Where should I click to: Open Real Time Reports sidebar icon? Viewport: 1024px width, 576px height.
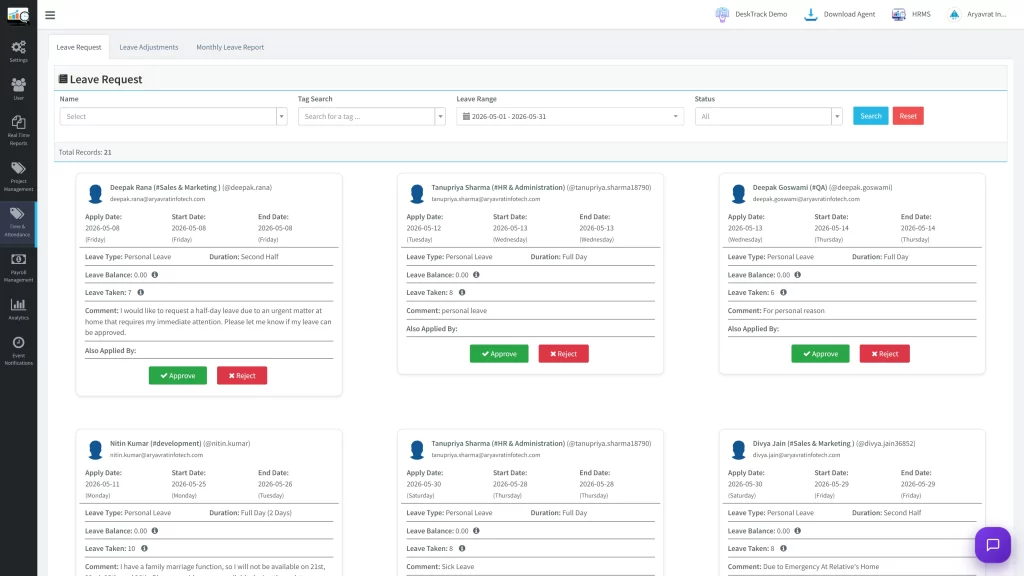(18, 130)
